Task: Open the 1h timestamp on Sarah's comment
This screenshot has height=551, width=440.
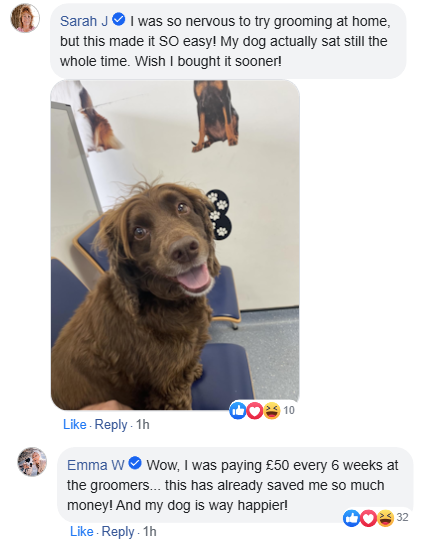Action: (x=143, y=424)
